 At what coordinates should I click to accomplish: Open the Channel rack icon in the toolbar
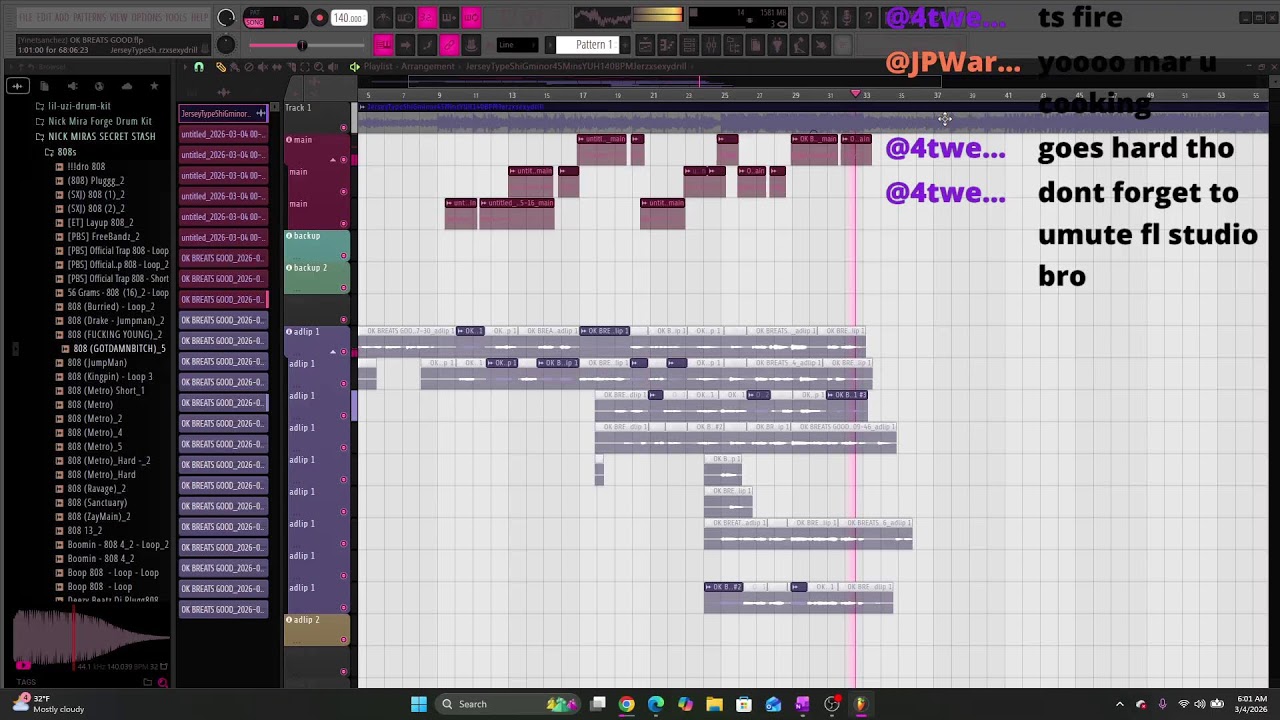pos(689,45)
